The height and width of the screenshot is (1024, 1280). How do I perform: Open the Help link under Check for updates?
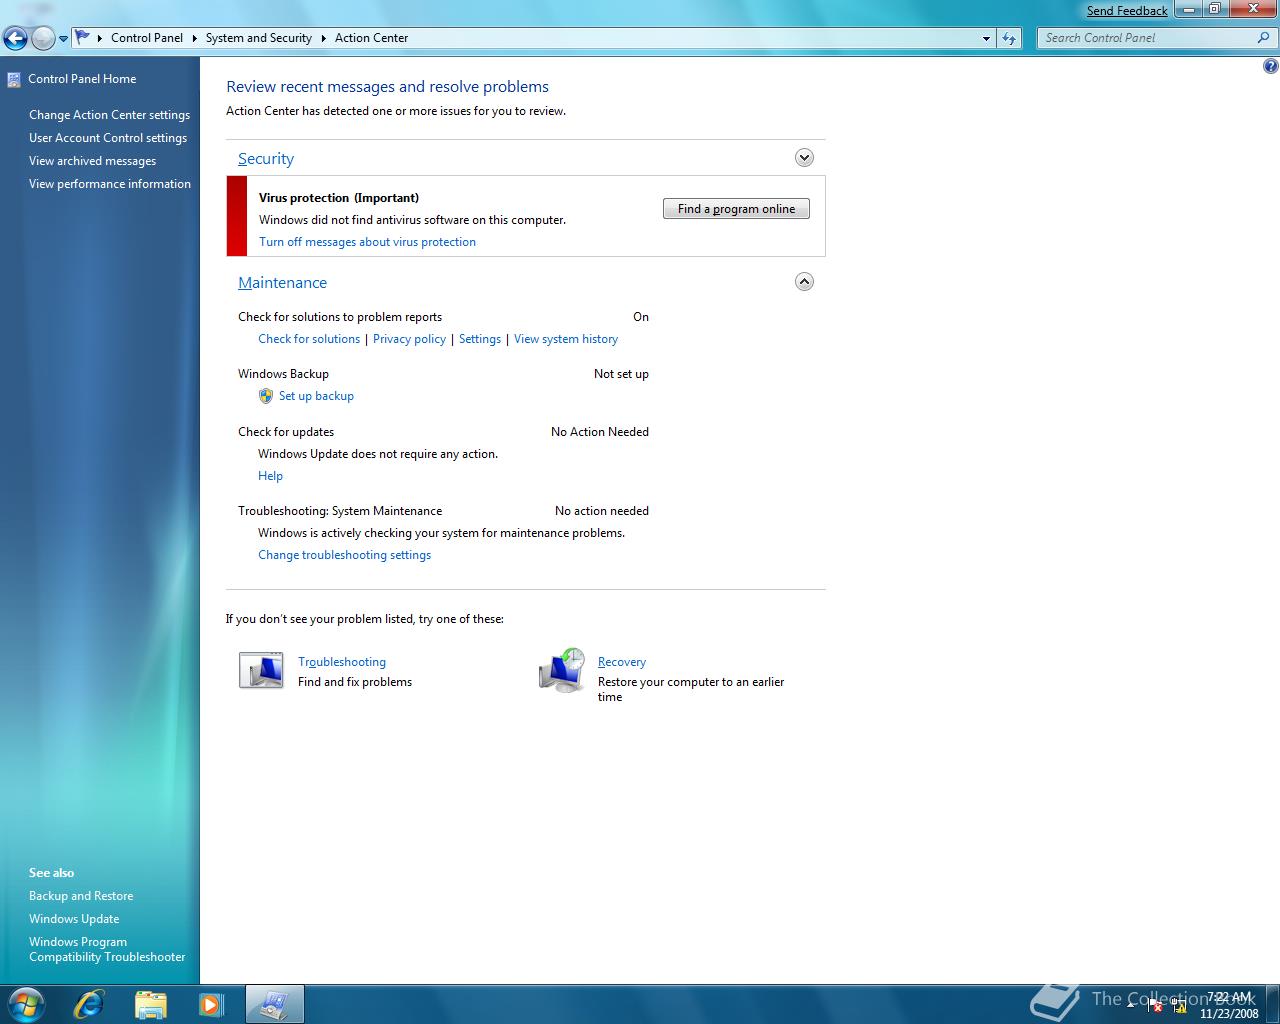(270, 476)
